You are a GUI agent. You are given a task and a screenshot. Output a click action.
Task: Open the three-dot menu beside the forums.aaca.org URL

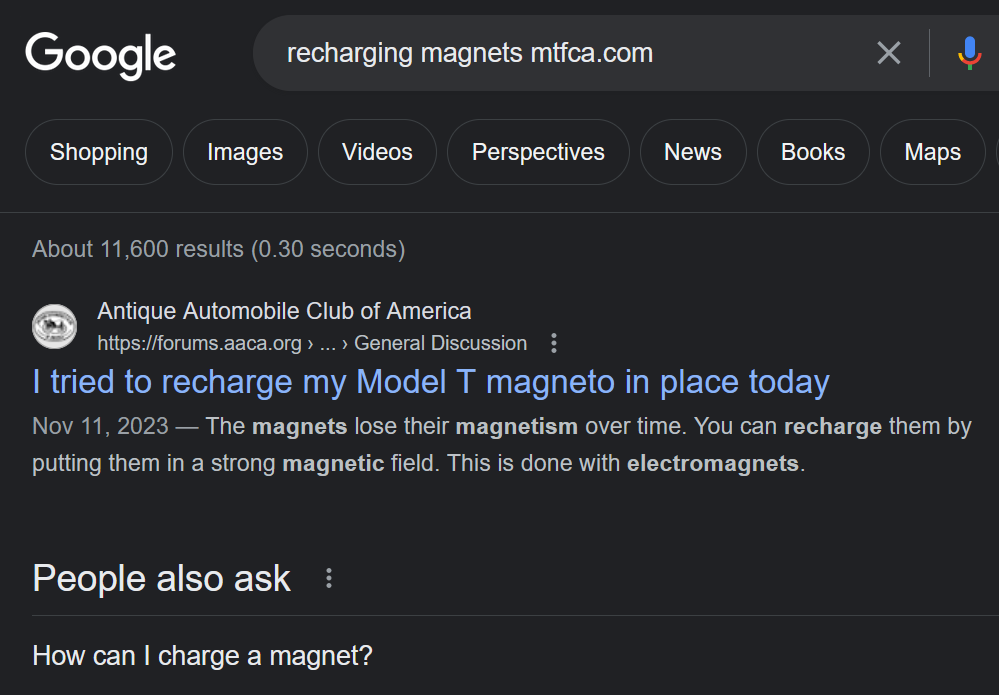coord(554,344)
